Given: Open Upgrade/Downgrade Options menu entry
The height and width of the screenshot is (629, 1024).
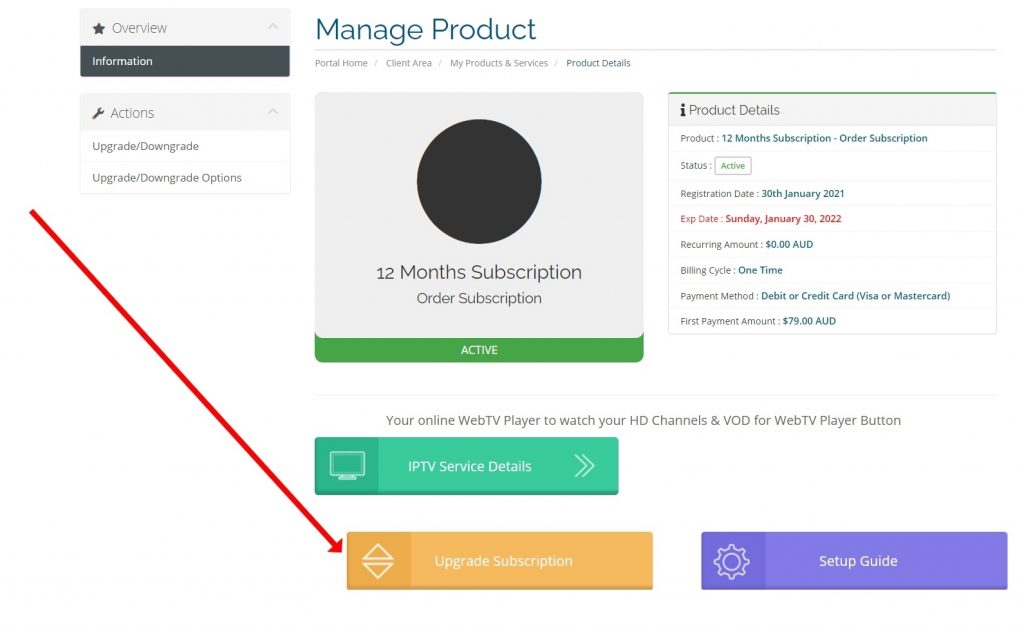Looking at the screenshot, I should coord(167,178).
